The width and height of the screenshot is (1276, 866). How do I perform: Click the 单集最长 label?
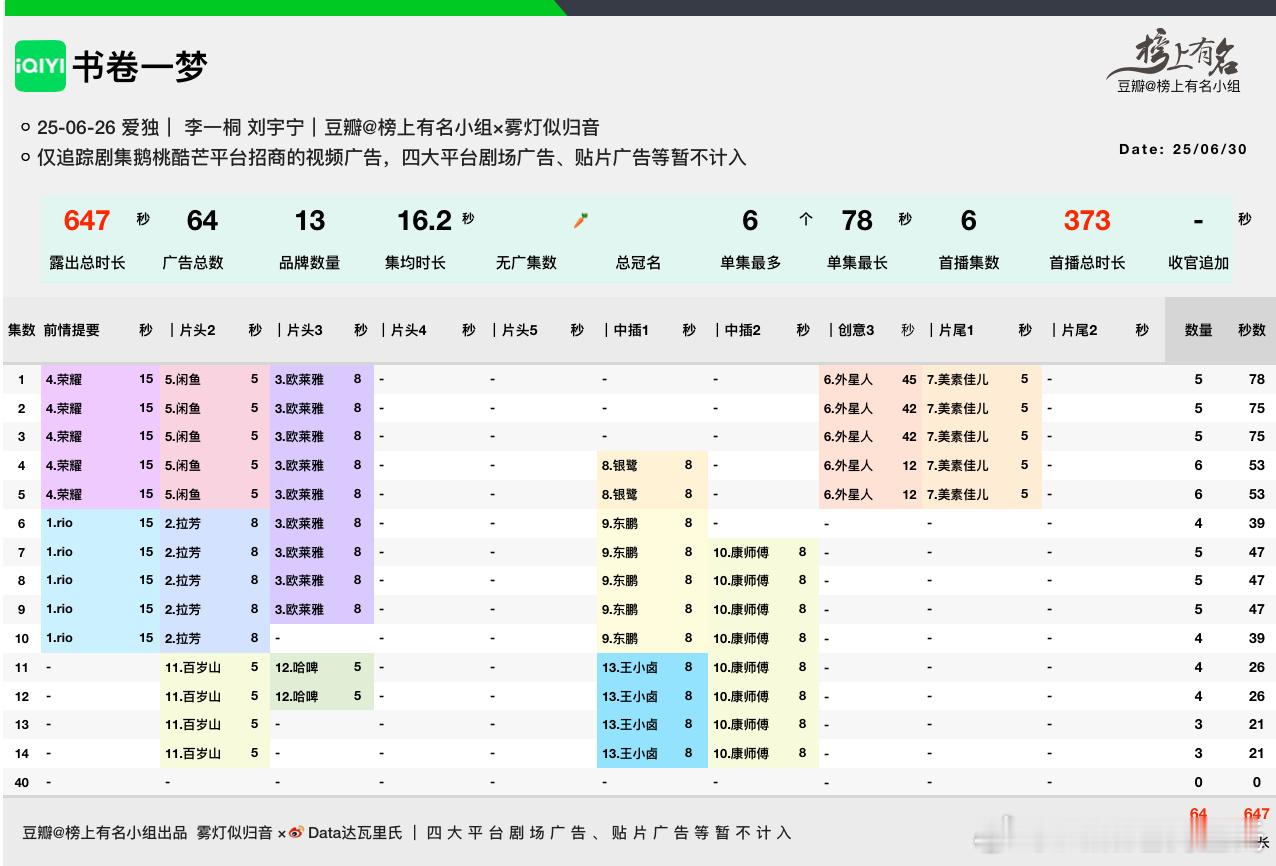pyautogui.click(x=857, y=263)
